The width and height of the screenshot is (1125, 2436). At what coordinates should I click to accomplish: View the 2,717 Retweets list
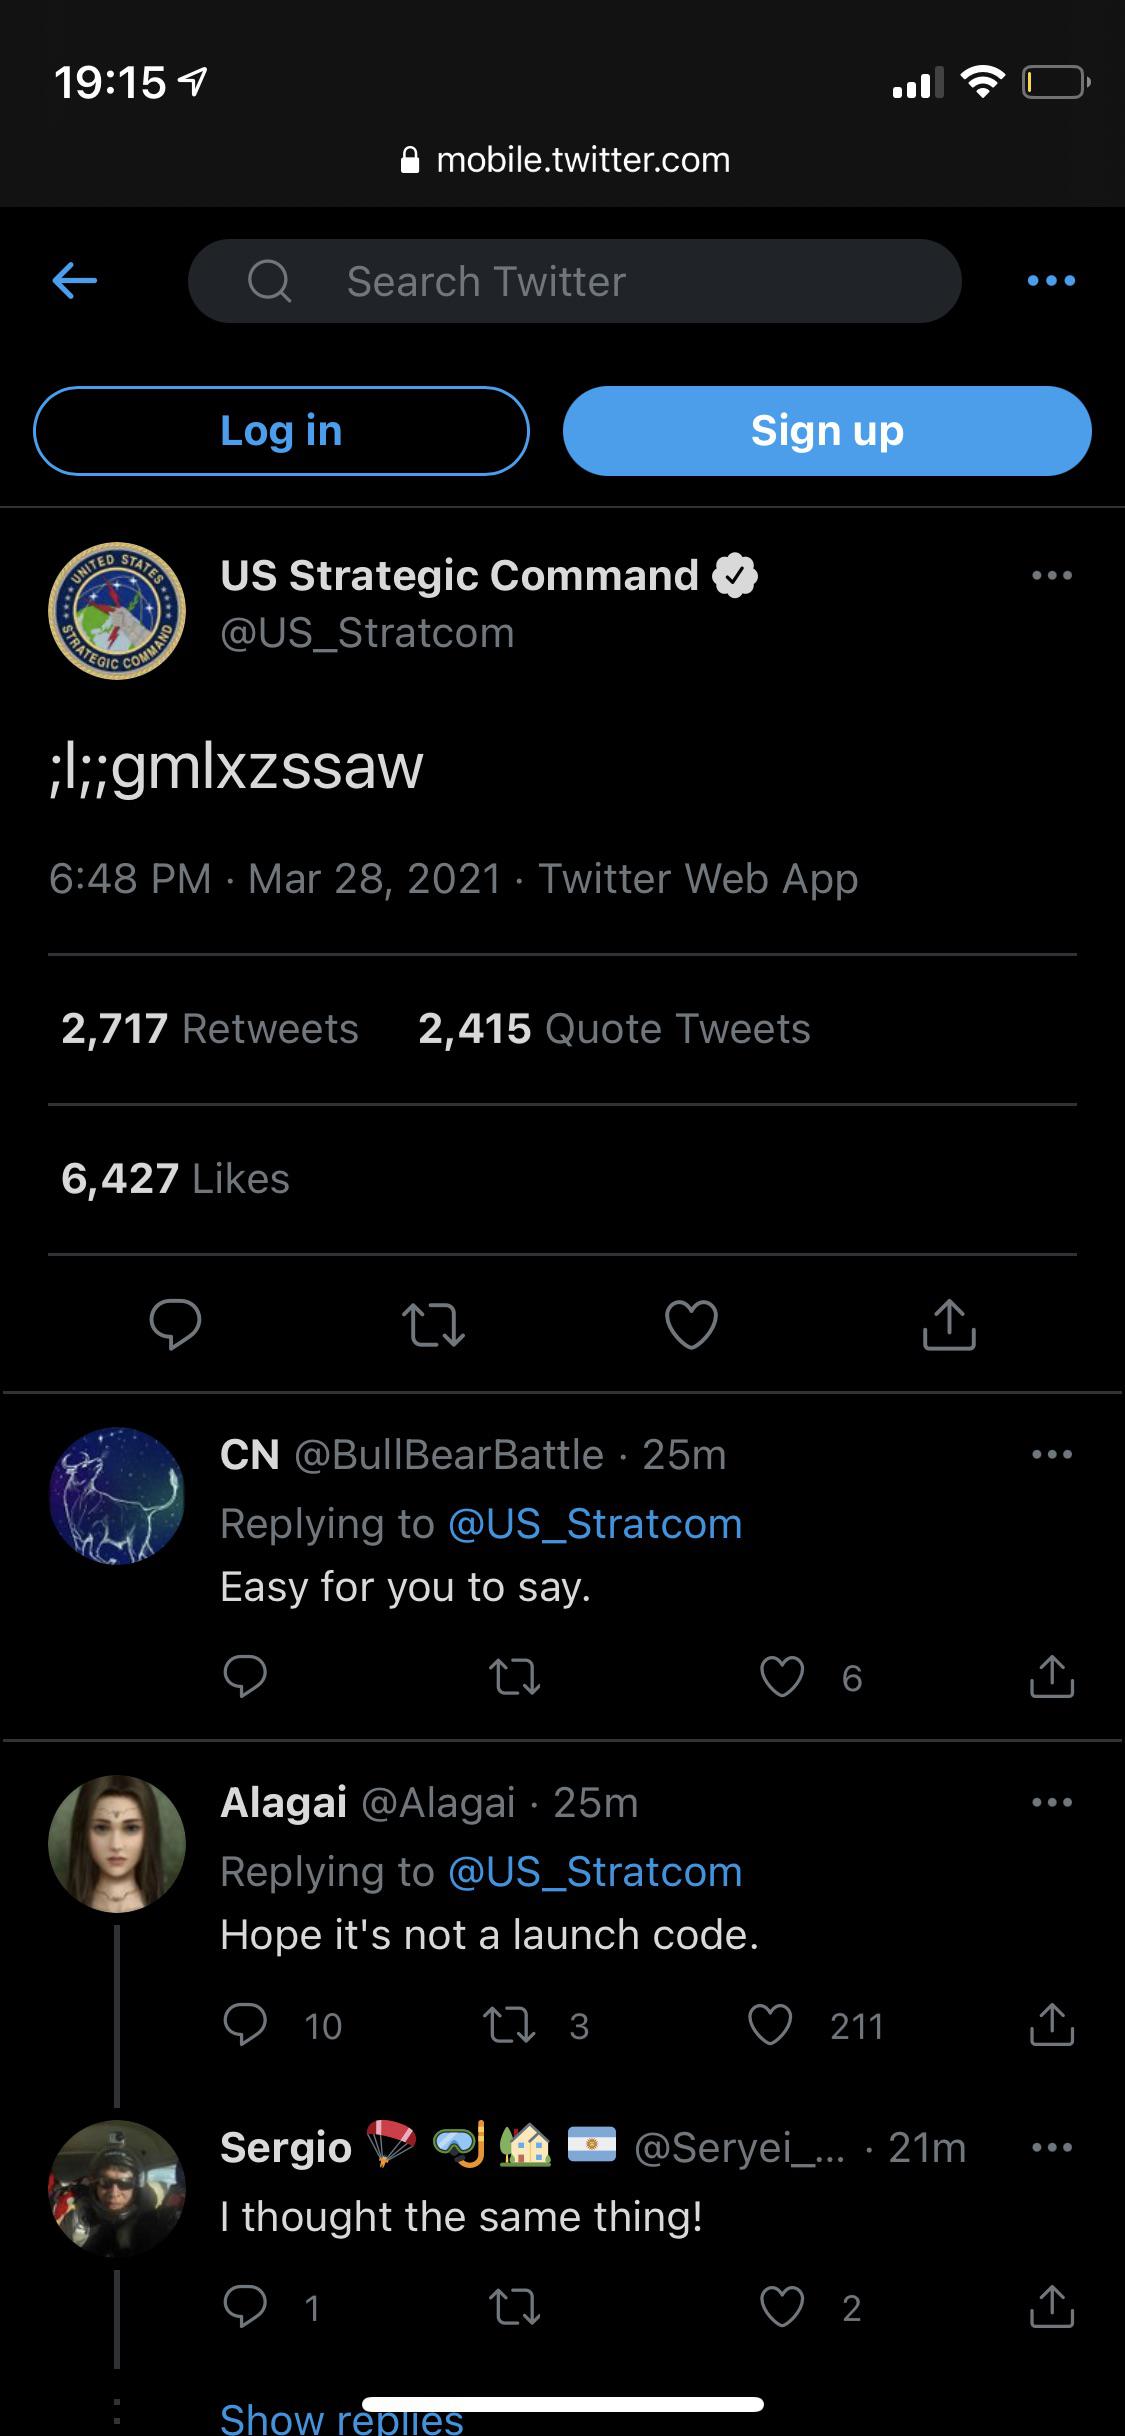(210, 1029)
